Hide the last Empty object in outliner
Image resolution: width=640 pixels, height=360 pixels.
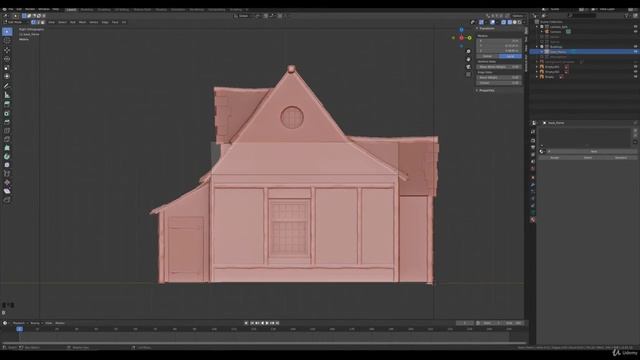(636, 77)
